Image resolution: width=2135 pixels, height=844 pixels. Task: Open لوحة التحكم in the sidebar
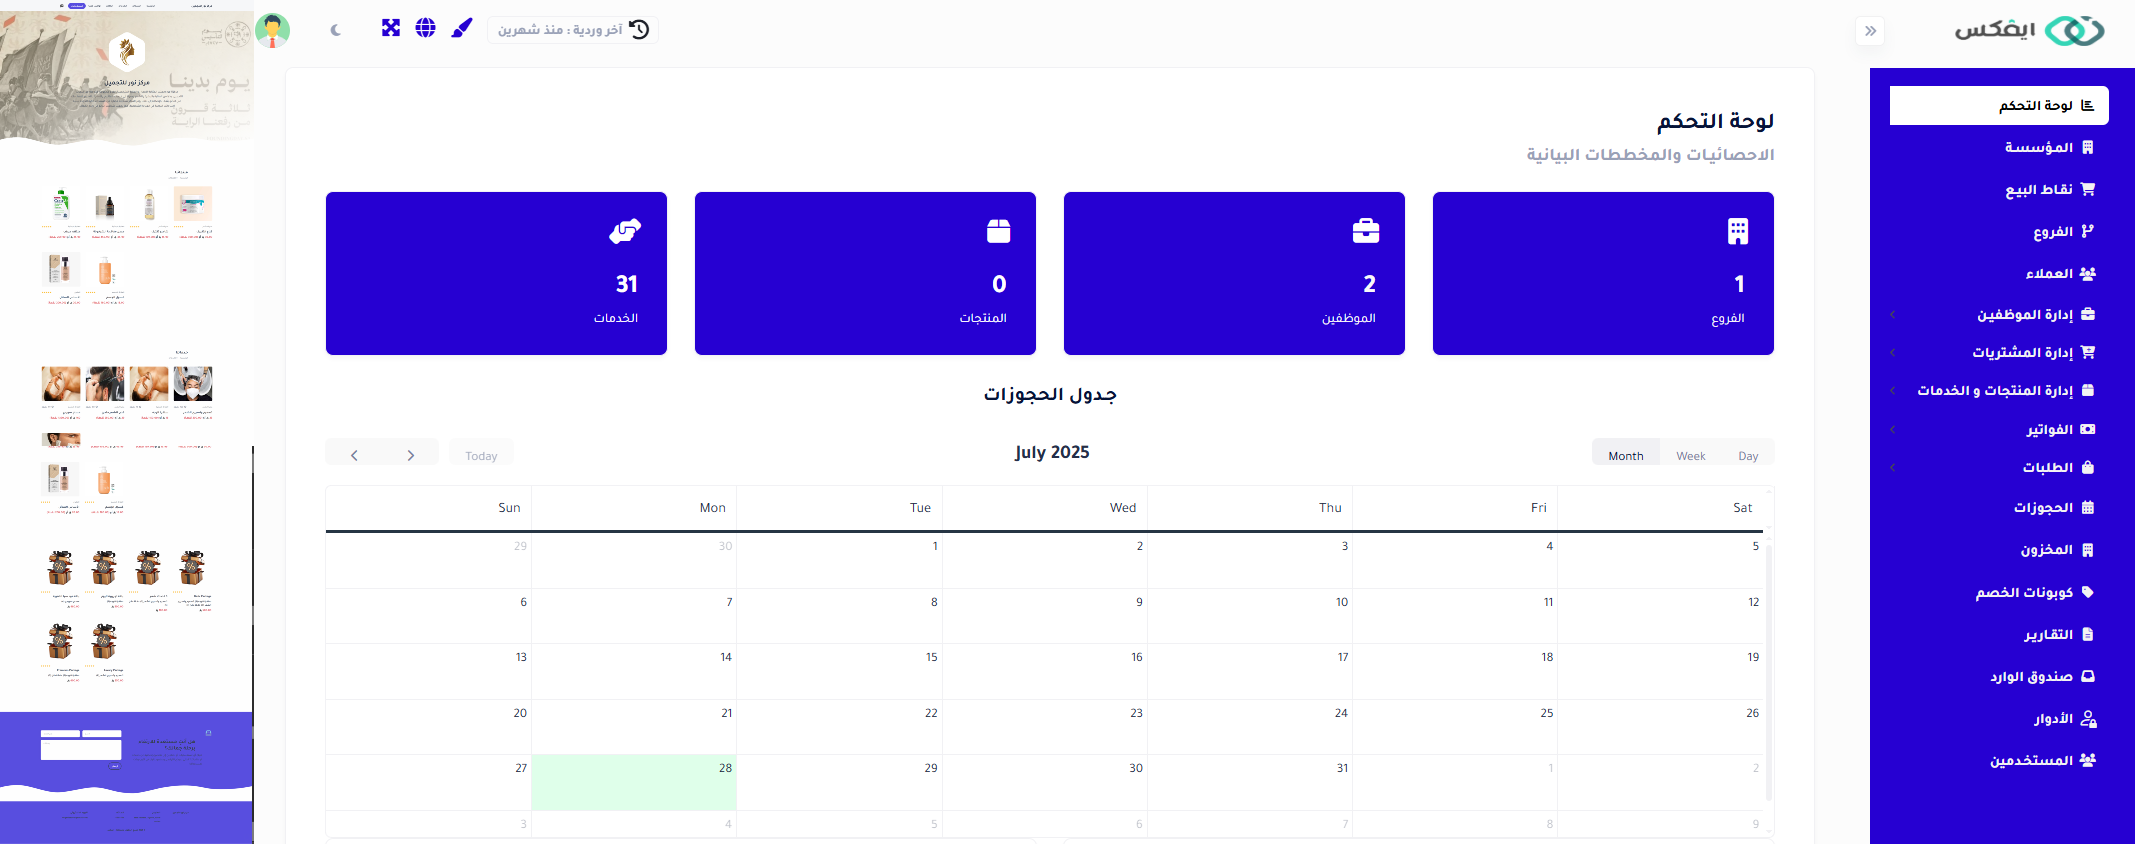tap(1999, 106)
